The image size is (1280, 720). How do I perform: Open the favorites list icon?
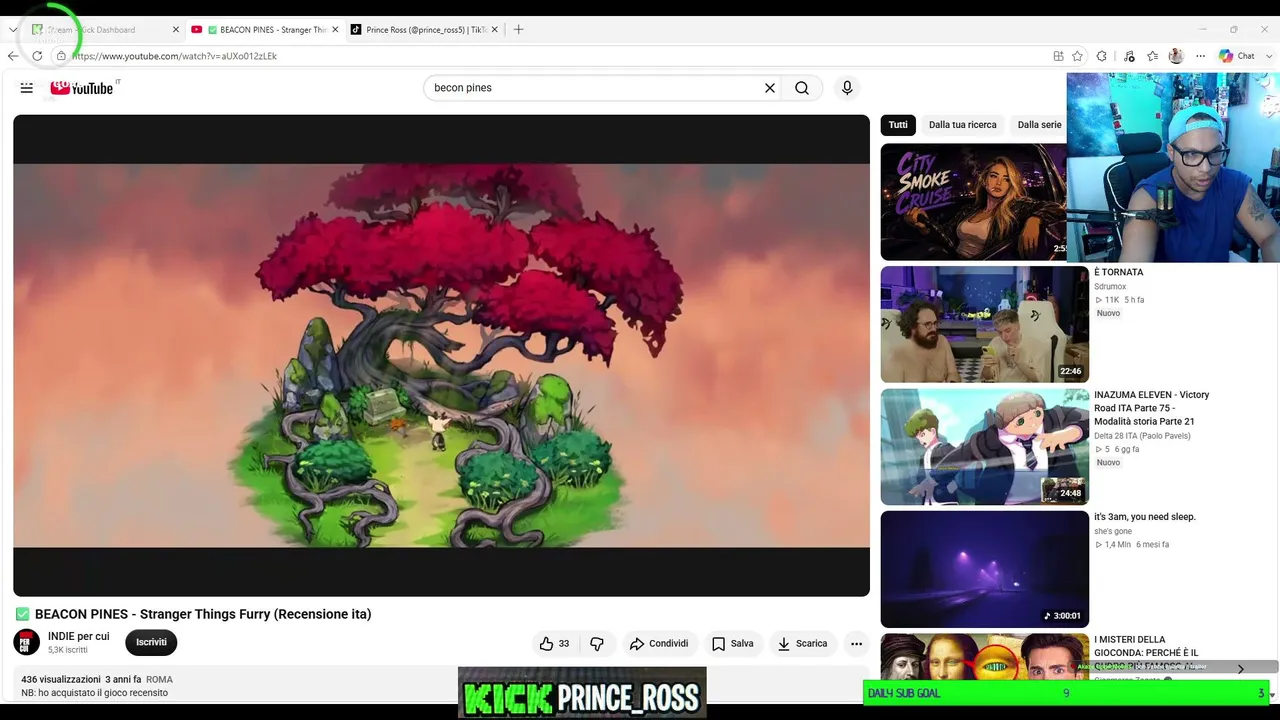pos(1152,56)
